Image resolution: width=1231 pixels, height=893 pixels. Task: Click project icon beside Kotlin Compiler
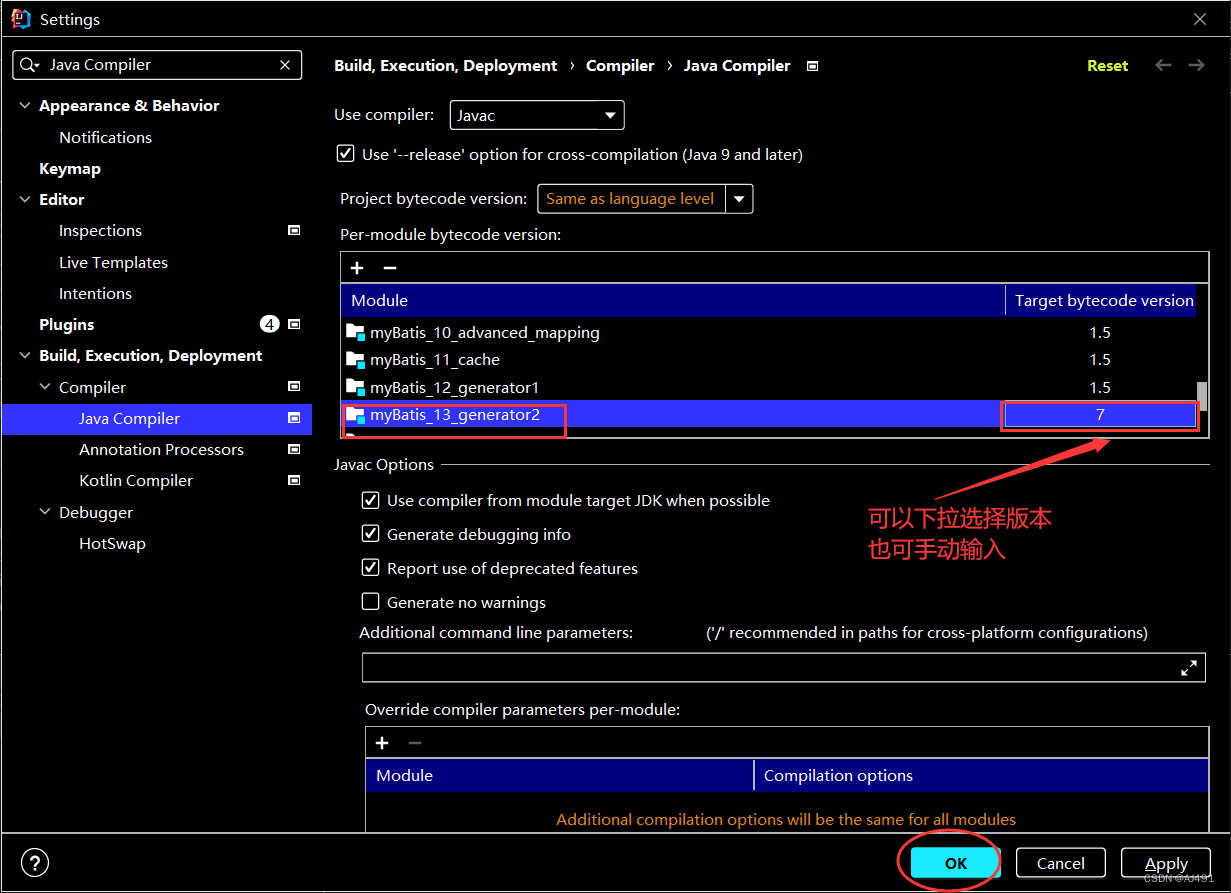(294, 480)
